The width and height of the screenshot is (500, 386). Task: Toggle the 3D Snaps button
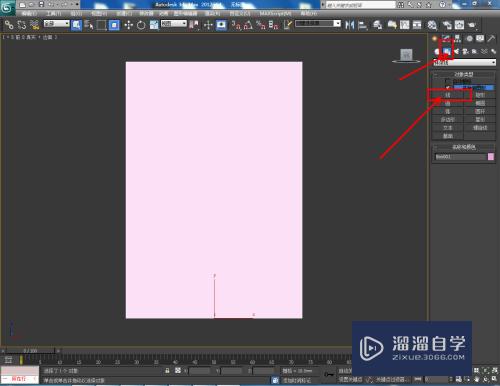click(236, 25)
